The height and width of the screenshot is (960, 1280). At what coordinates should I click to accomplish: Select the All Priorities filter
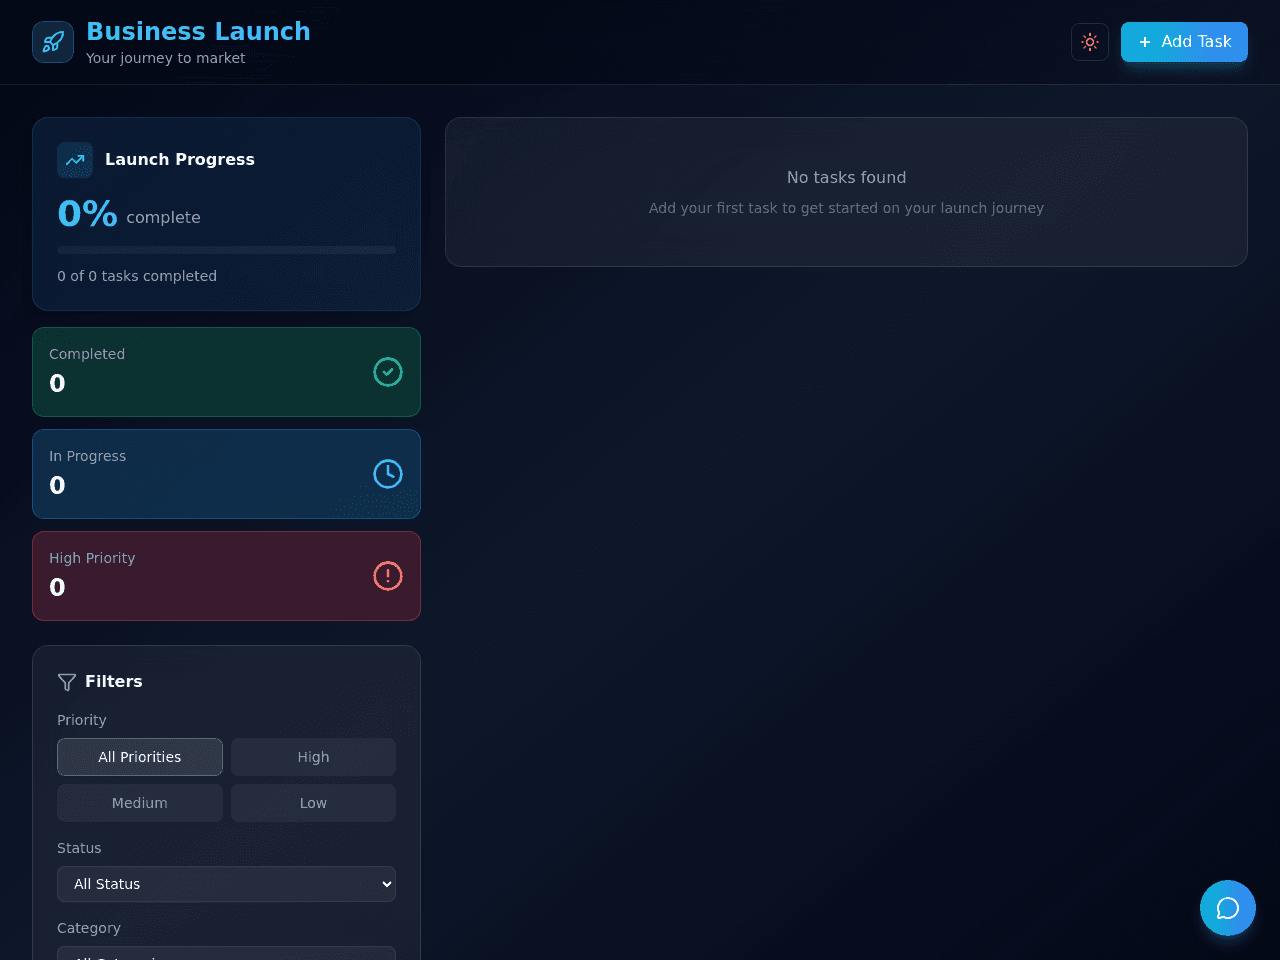click(140, 757)
